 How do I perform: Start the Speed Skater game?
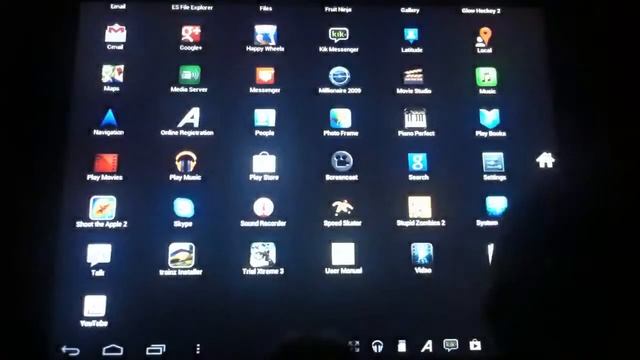tap(342, 208)
